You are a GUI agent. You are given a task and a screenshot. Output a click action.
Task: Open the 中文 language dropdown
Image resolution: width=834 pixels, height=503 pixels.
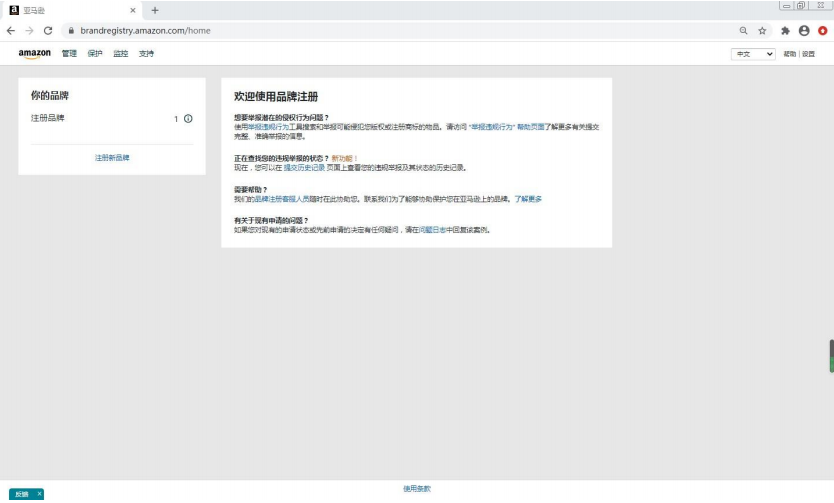click(x=753, y=54)
